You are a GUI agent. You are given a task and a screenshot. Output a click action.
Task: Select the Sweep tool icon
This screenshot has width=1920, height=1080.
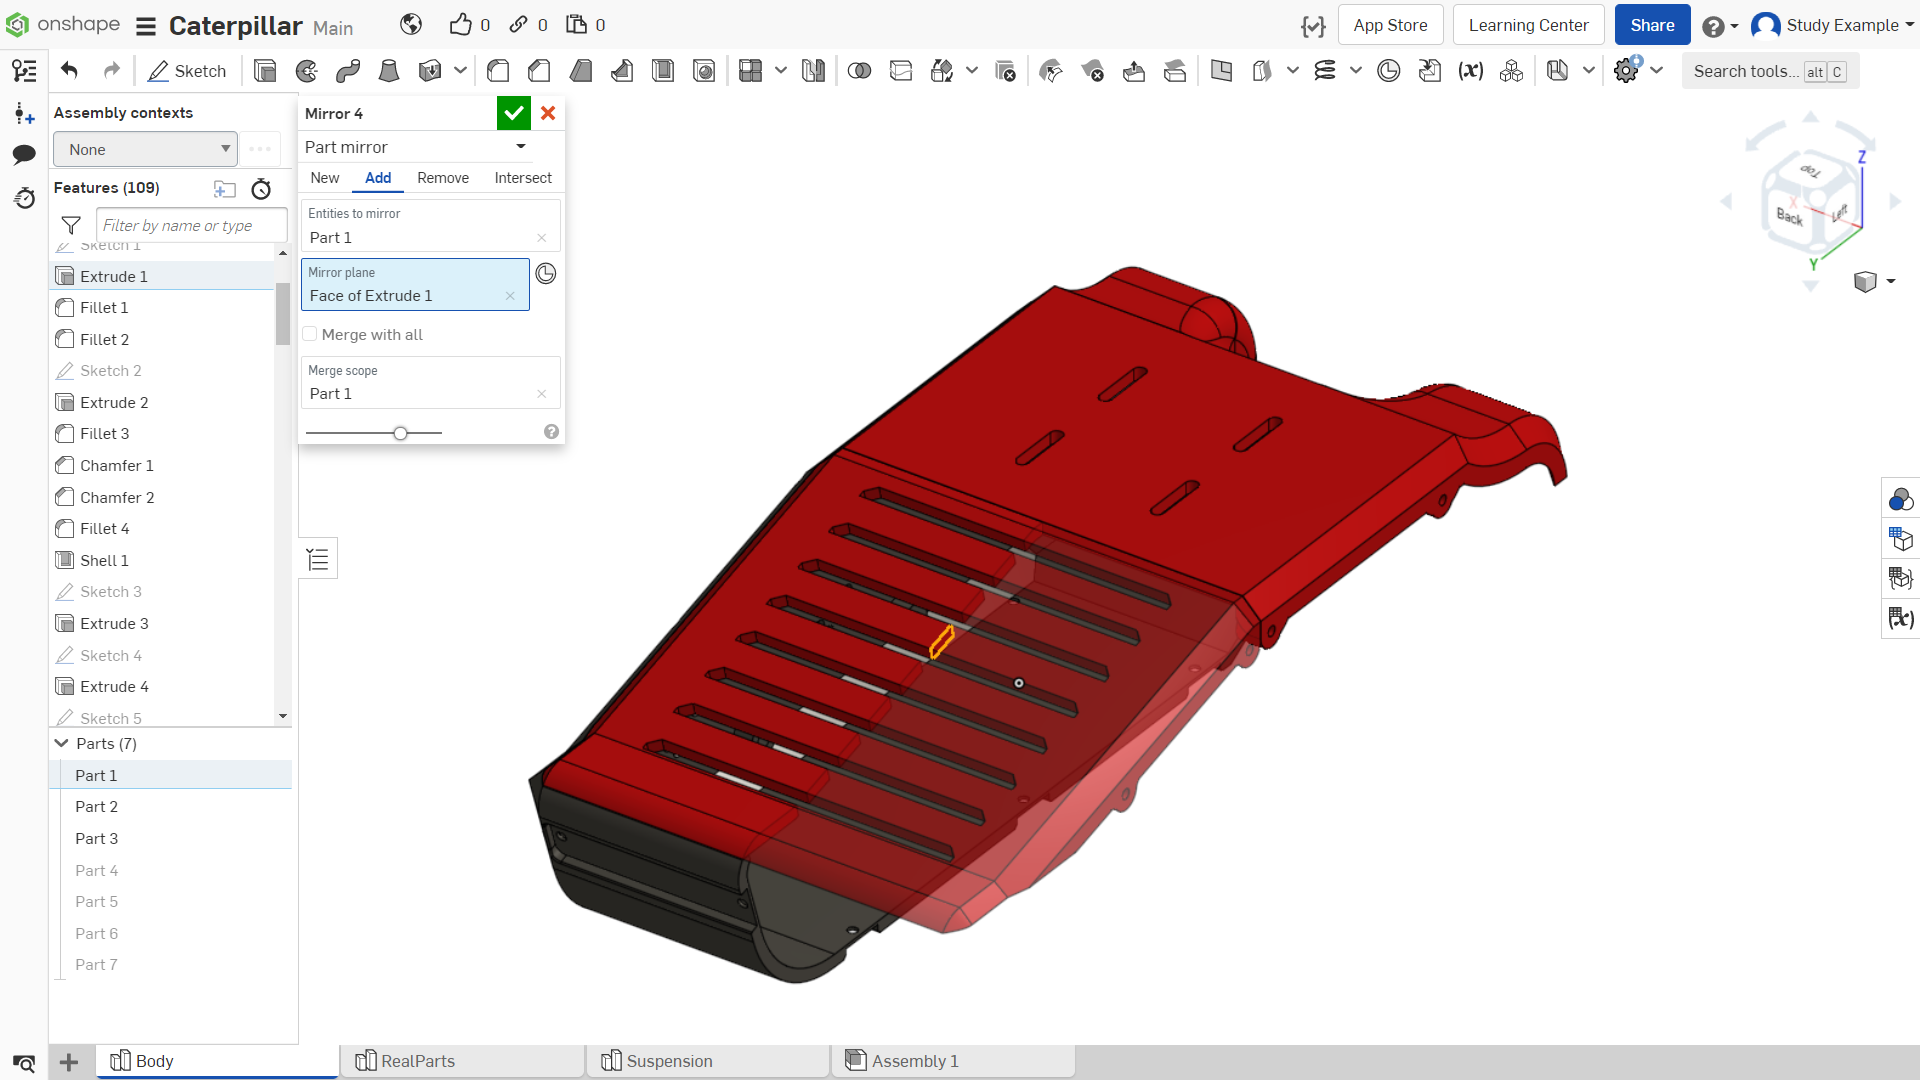[x=348, y=71]
